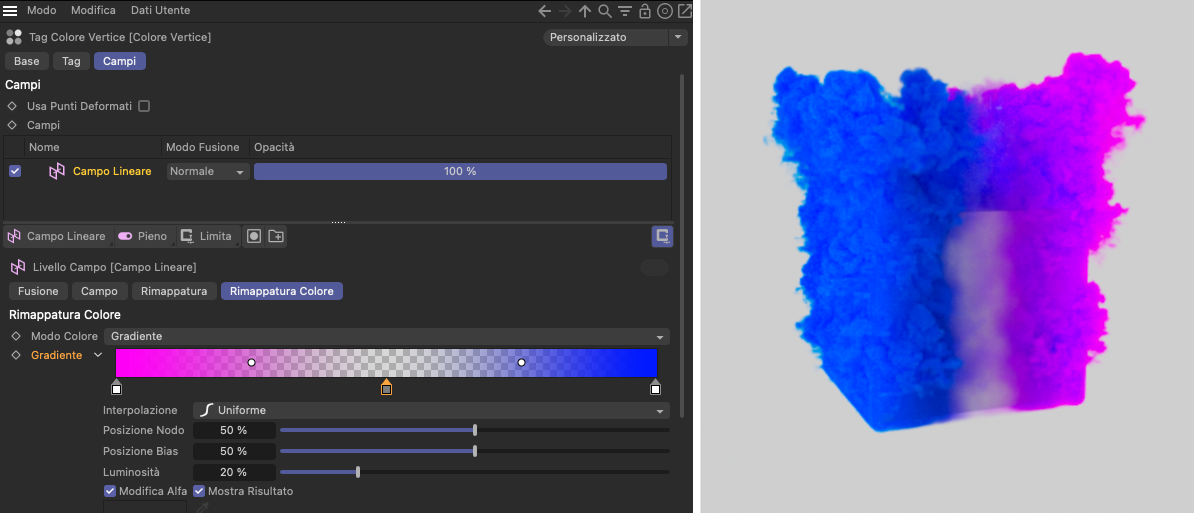Click the Colore Vertice tag icon
The image size is (1194, 513).
click(13, 37)
